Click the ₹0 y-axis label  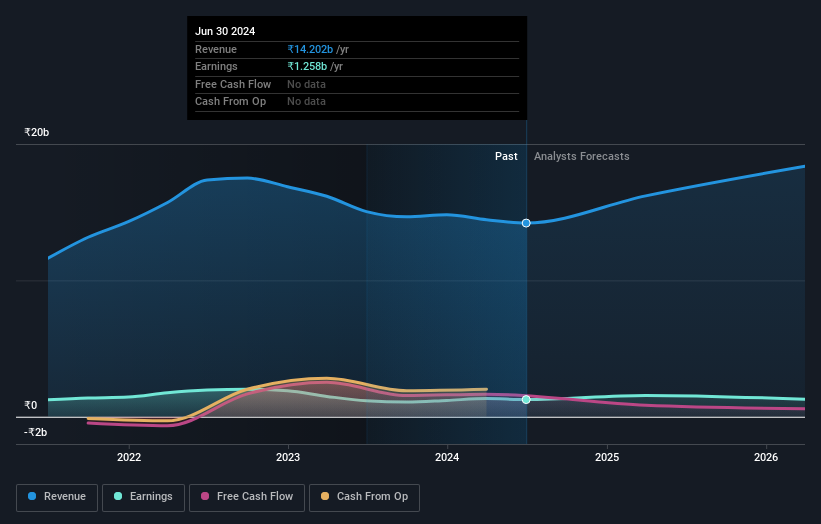tap(30, 405)
